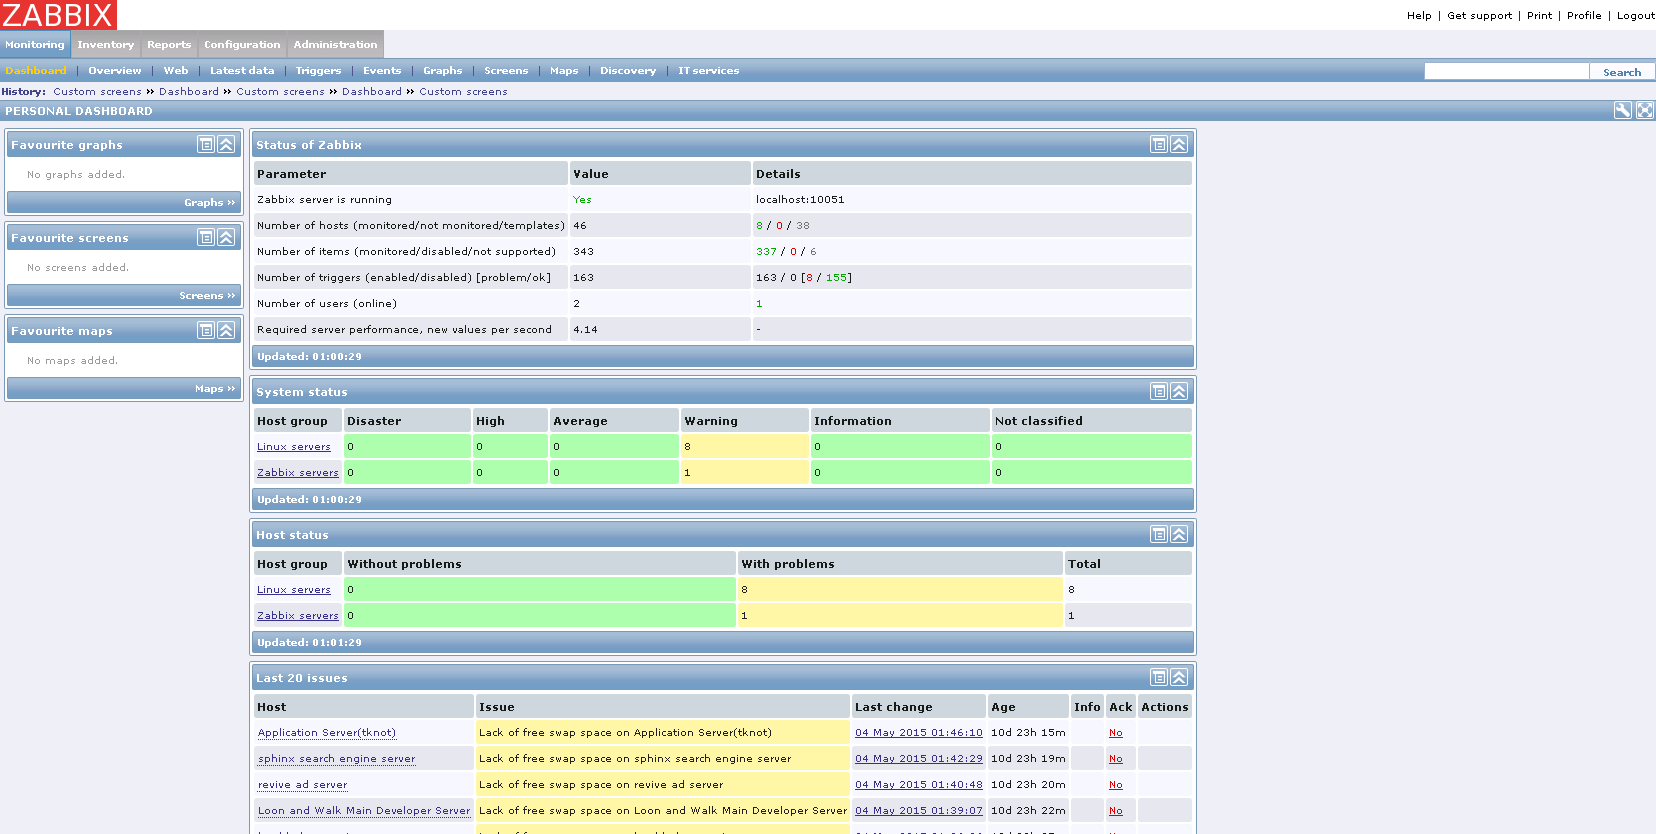Open revive ad server host link

tap(303, 785)
